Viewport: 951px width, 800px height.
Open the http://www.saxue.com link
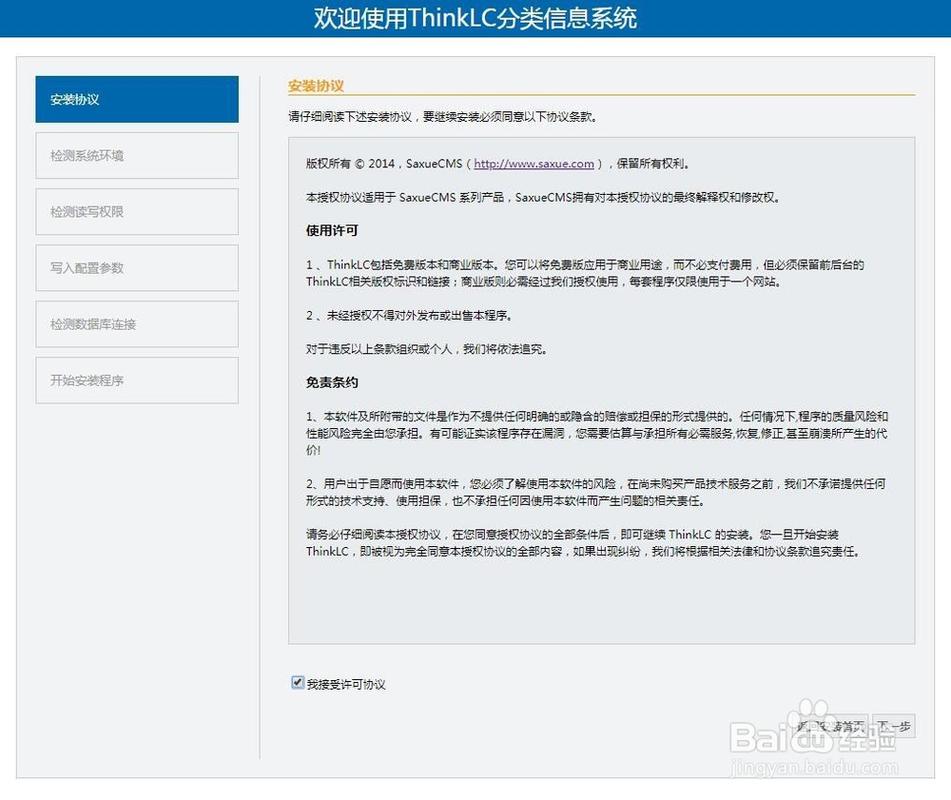534,164
